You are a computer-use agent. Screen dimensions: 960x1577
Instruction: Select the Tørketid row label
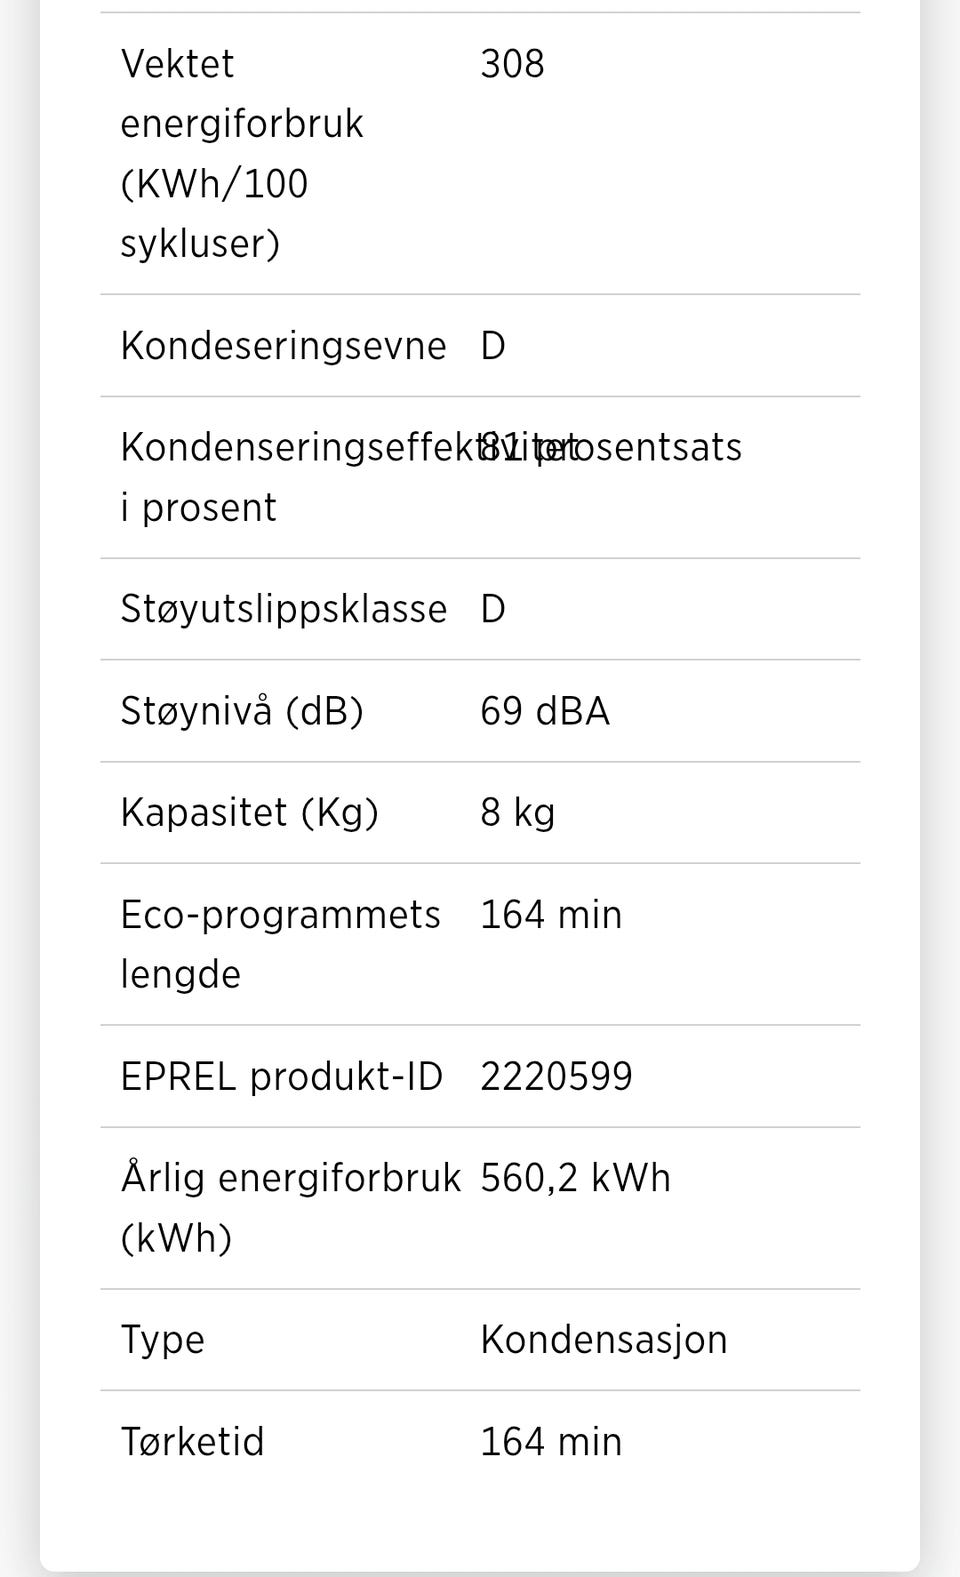click(192, 1442)
